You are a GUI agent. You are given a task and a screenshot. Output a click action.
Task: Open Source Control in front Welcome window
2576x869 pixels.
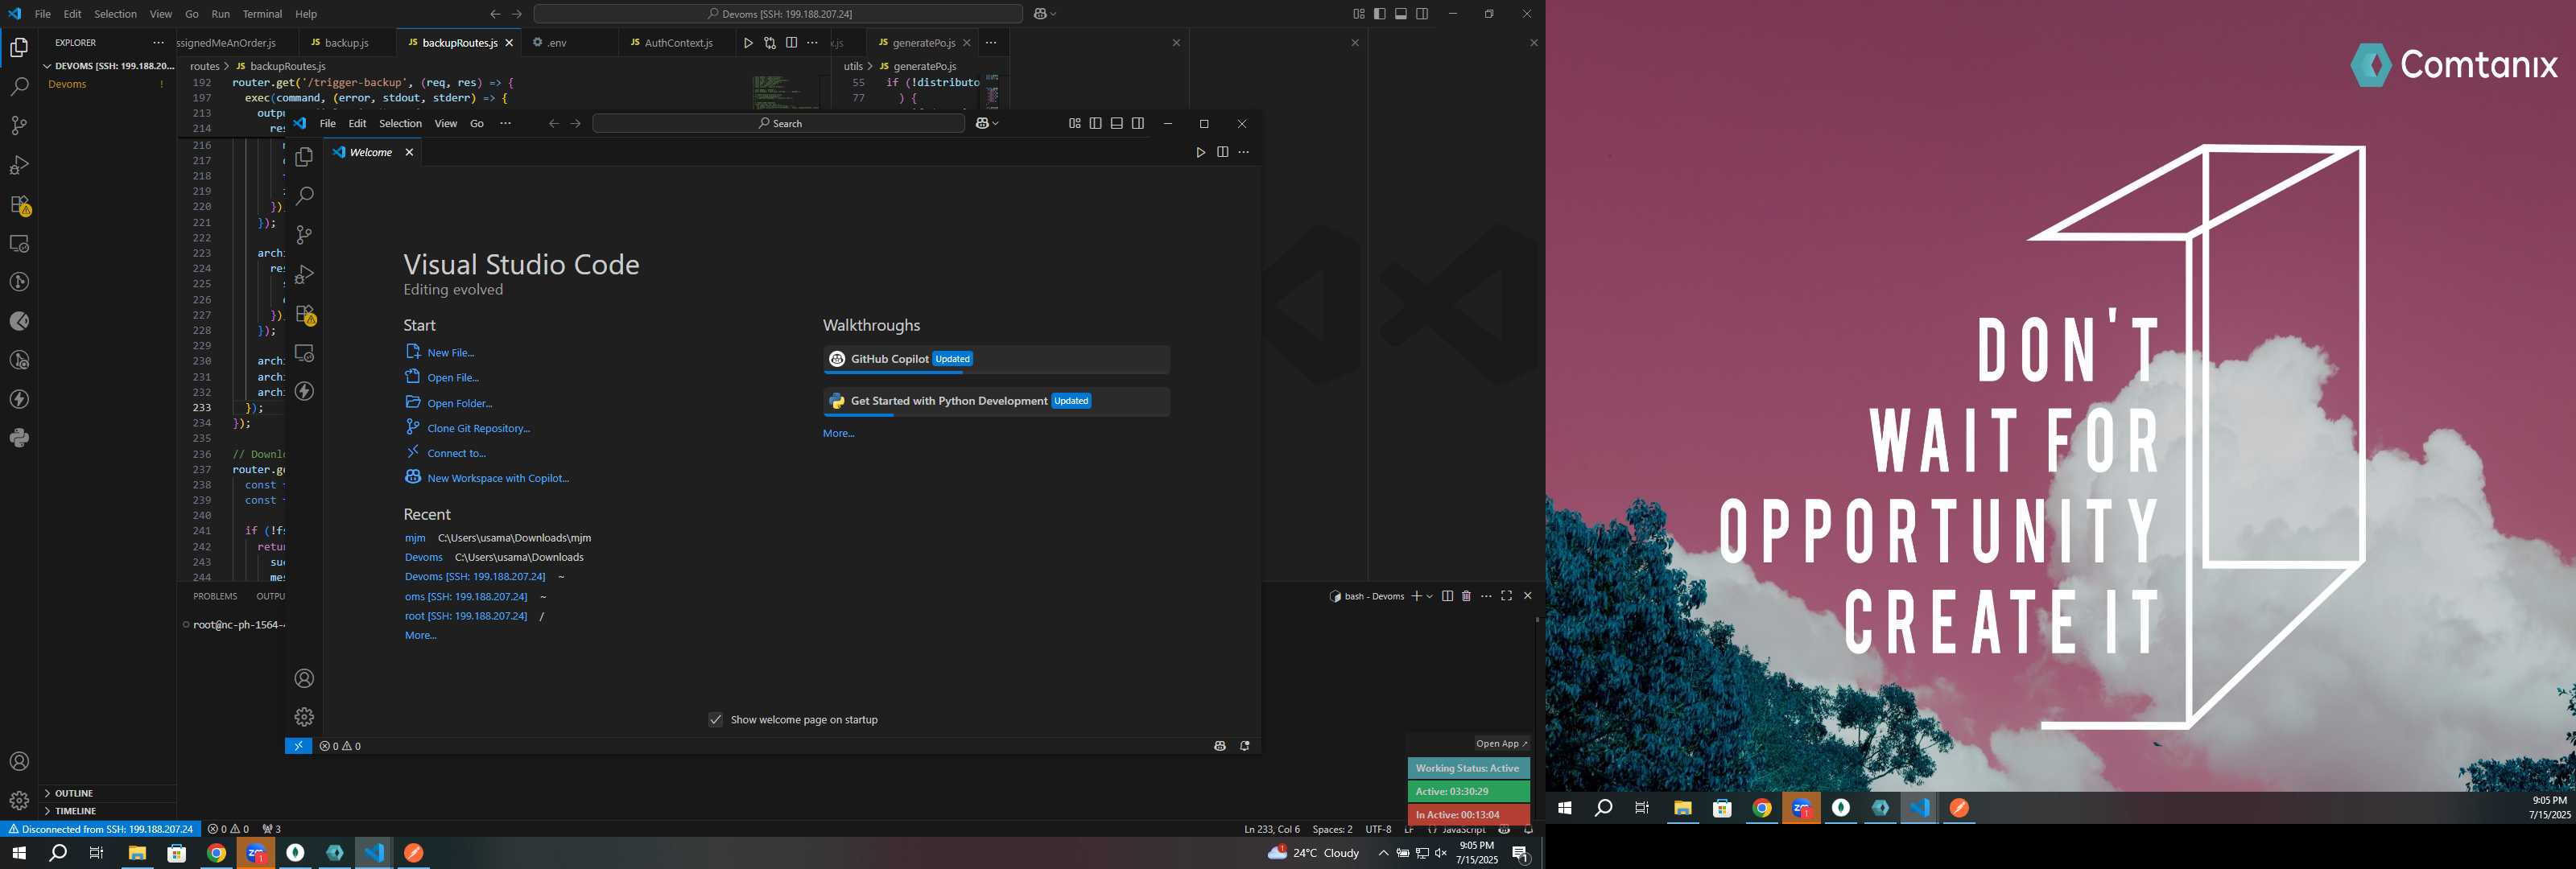tap(305, 235)
